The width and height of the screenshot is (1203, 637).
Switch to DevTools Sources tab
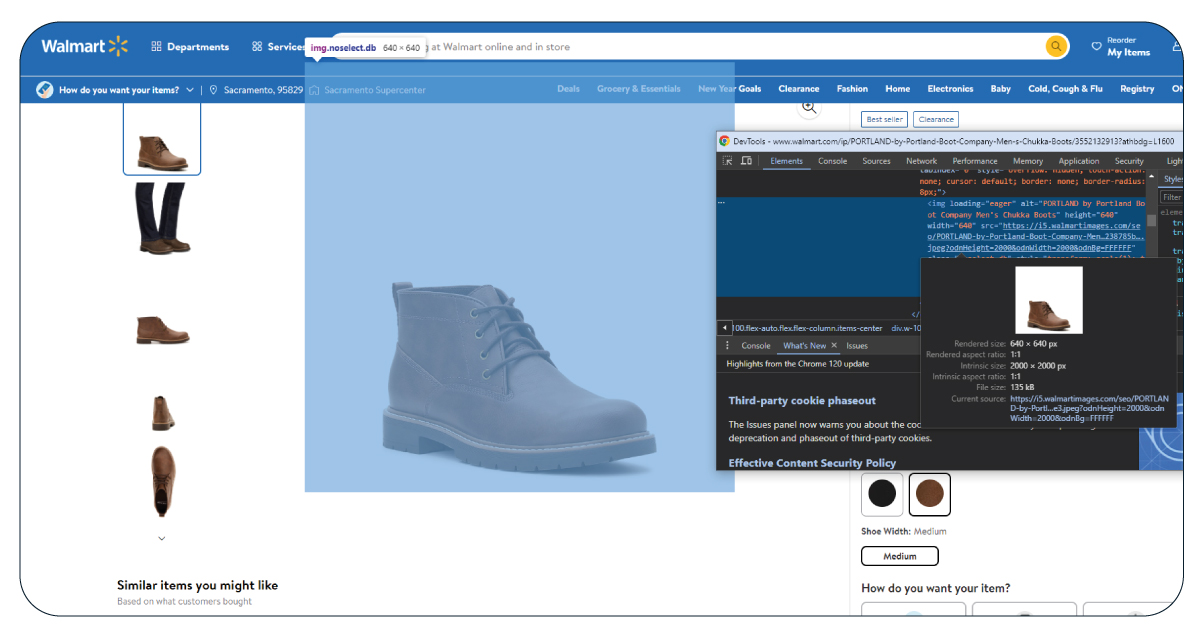click(x=876, y=161)
